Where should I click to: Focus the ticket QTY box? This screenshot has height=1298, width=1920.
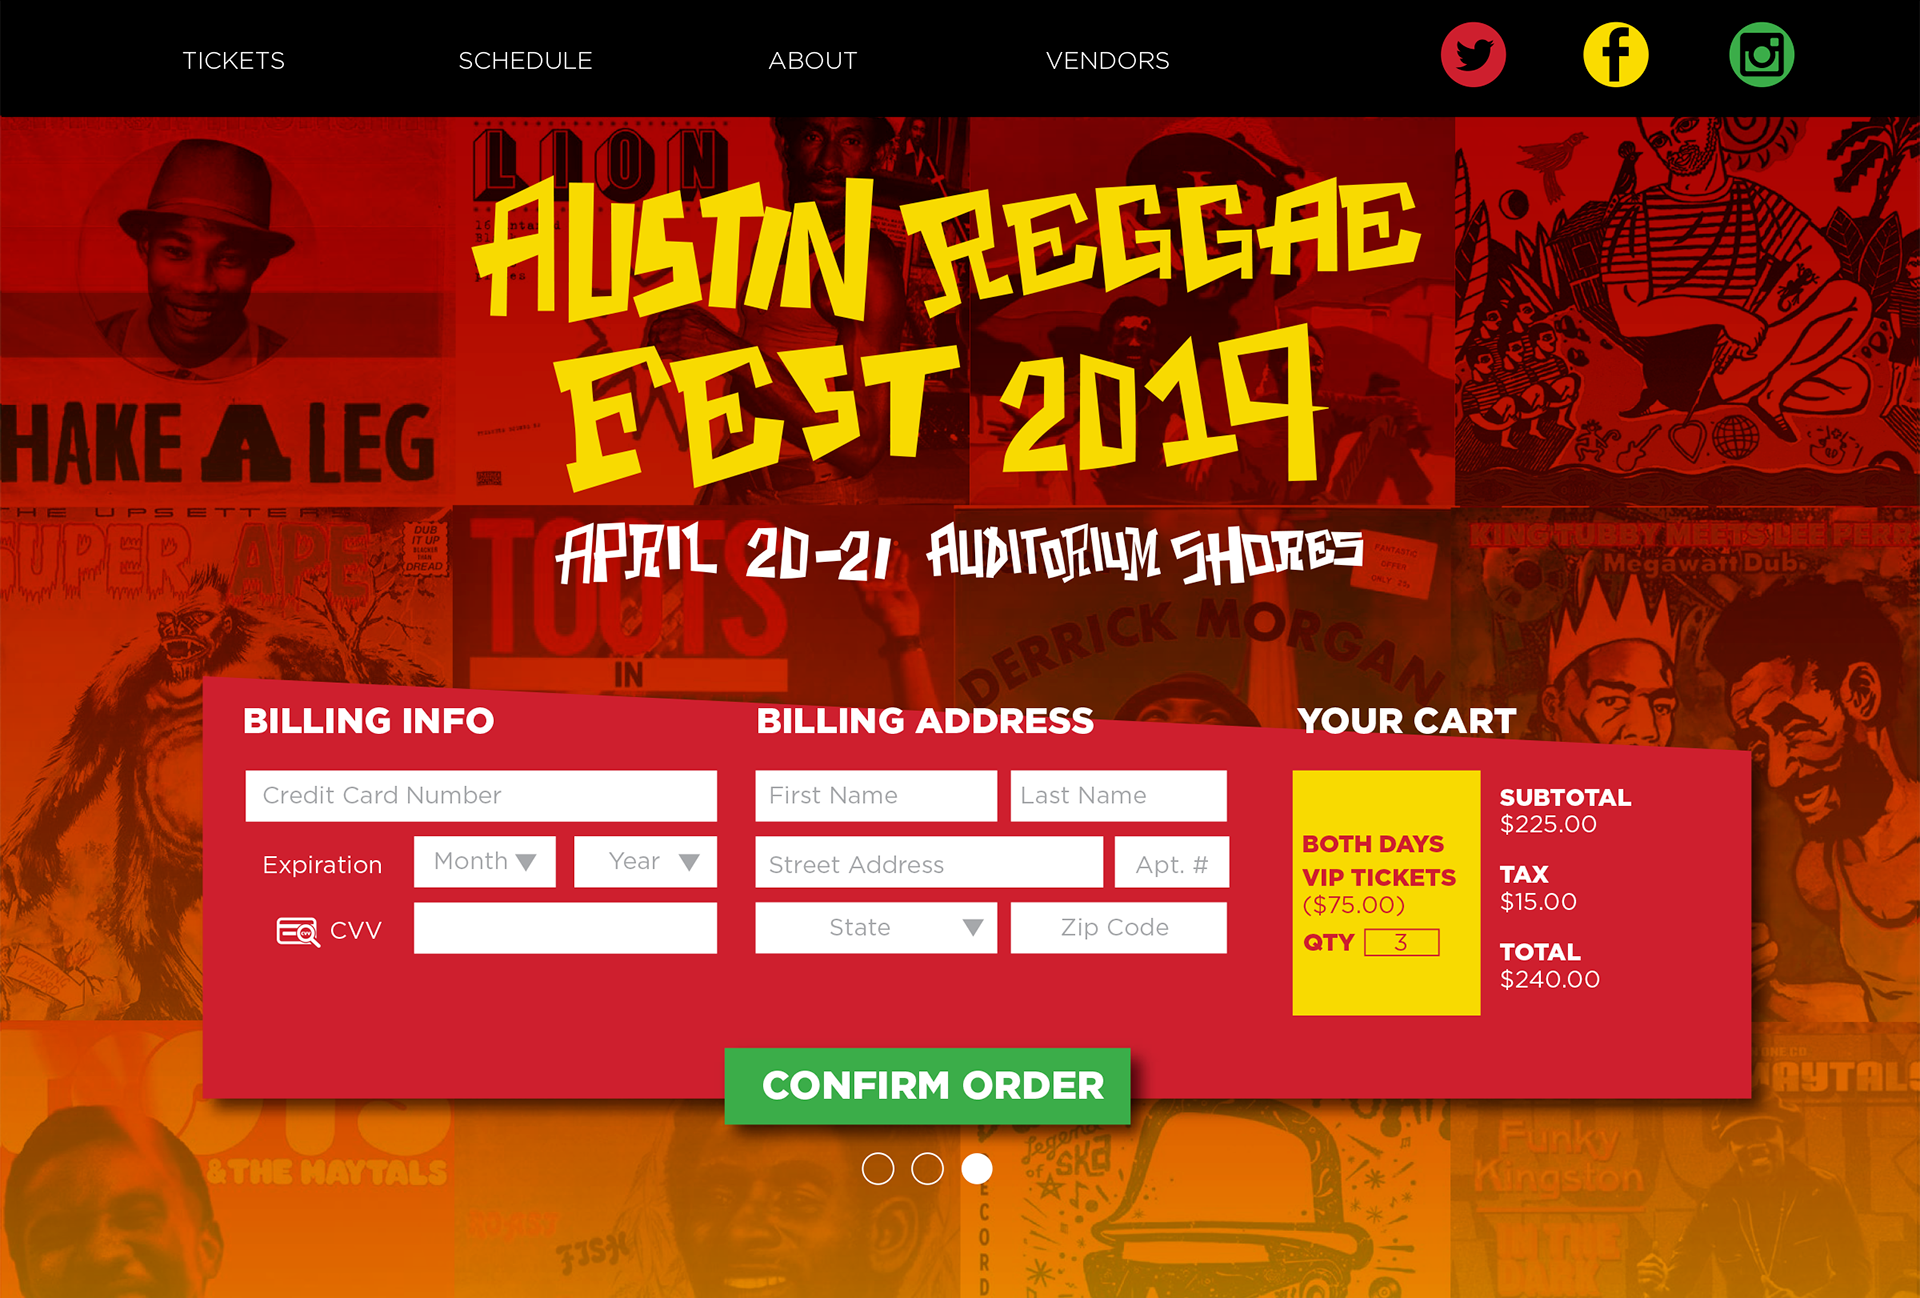tap(1401, 942)
